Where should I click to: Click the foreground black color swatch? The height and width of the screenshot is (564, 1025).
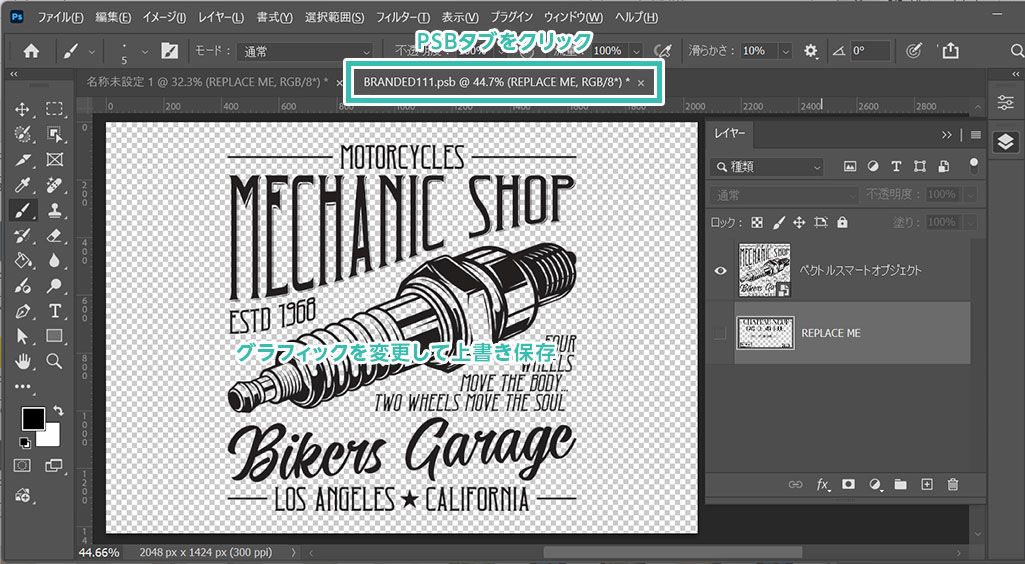pos(33,418)
